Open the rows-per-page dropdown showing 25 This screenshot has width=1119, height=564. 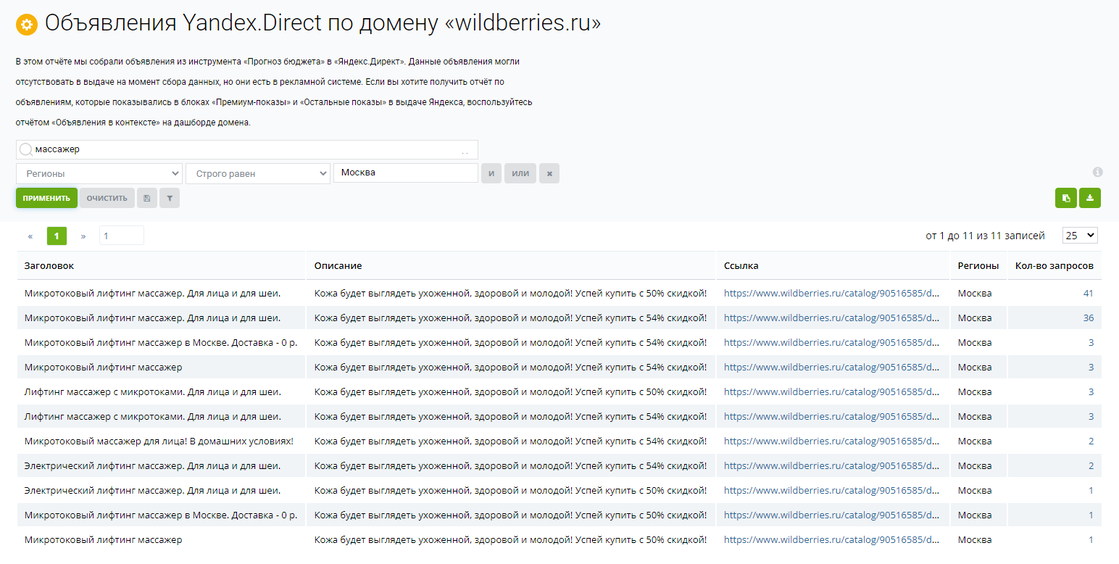pyautogui.click(x=1079, y=235)
